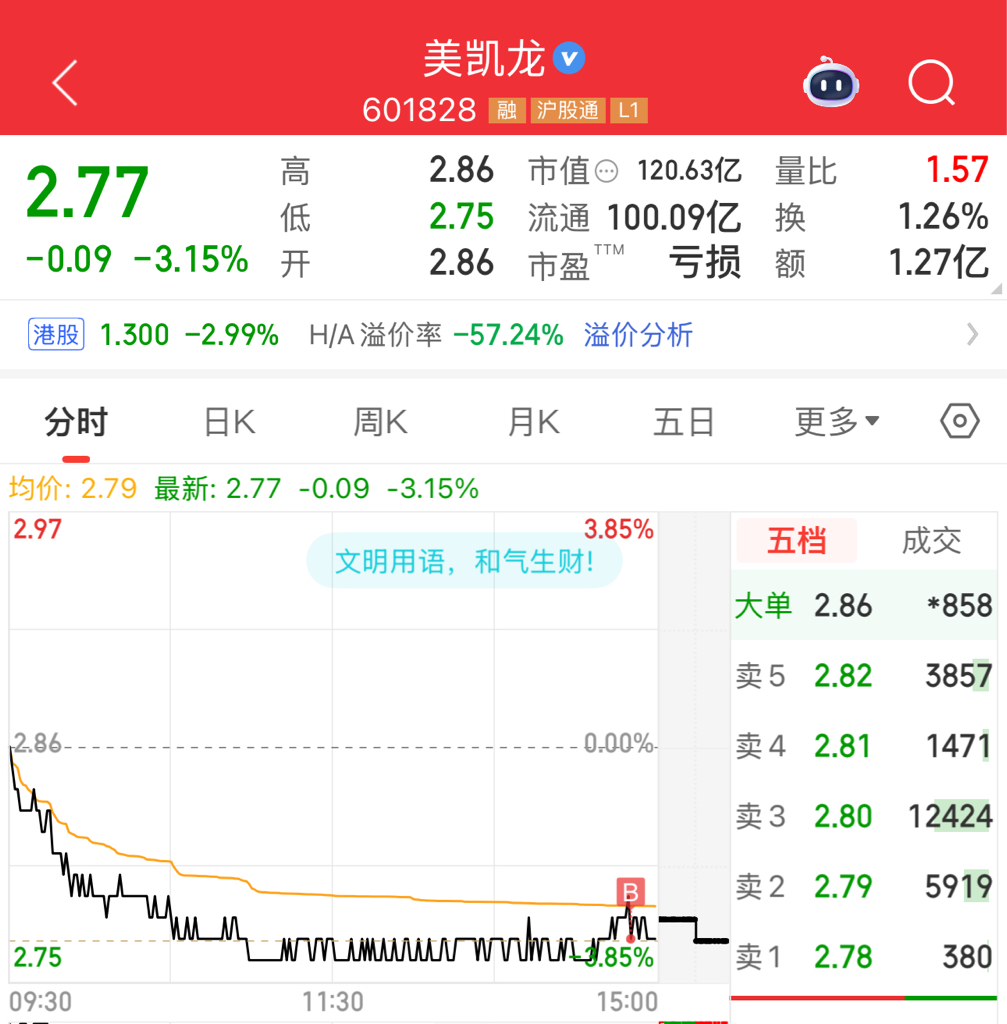Expand quote details corner triangle
Image resolution: width=1007 pixels, height=1024 pixels.
996,289
